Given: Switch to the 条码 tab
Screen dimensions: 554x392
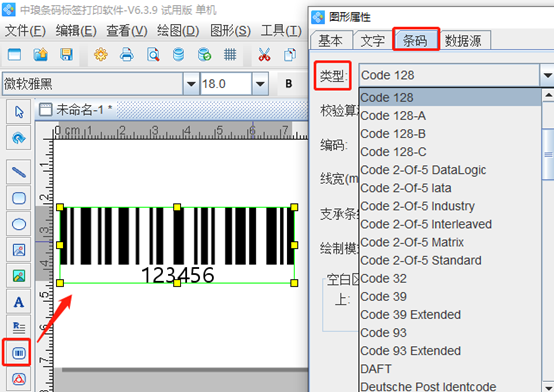Looking at the screenshot, I should pos(416,40).
